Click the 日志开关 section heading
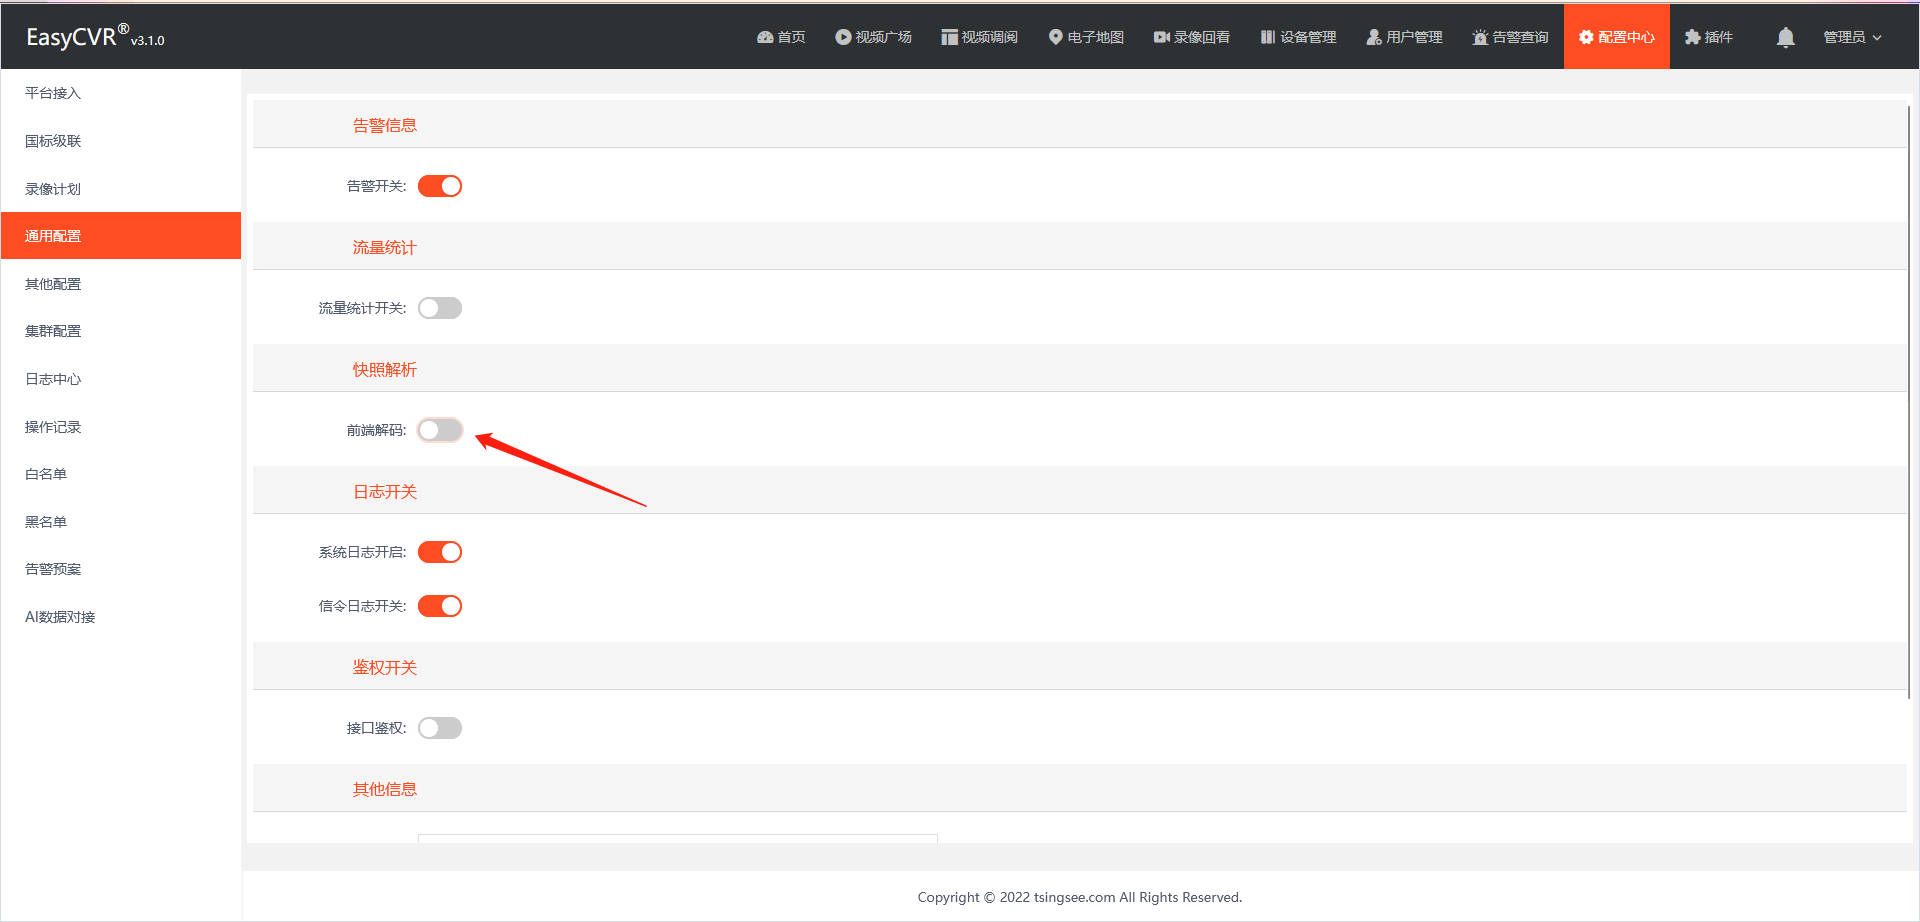 click(x=384, y=491)
